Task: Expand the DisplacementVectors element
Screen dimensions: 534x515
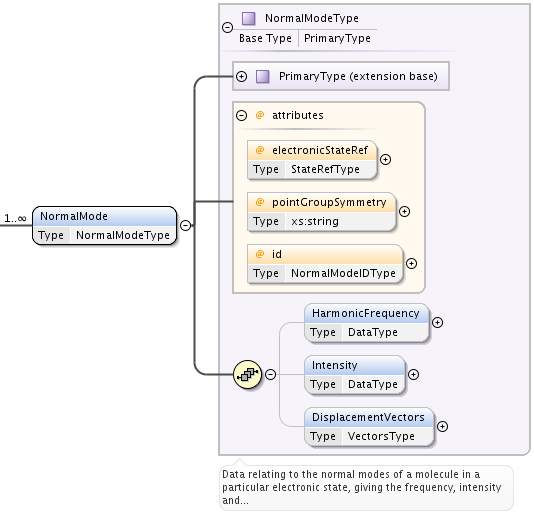Action: (442, 426)
